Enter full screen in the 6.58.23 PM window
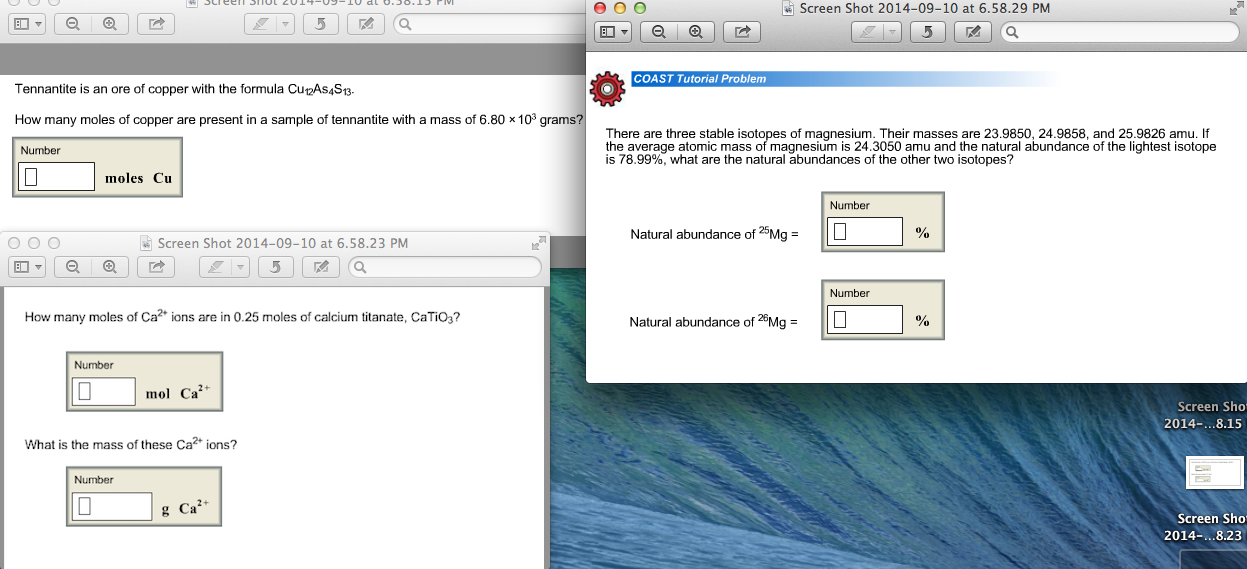The height and width of the screenshot is (569, 1247). tap(540, 242)
